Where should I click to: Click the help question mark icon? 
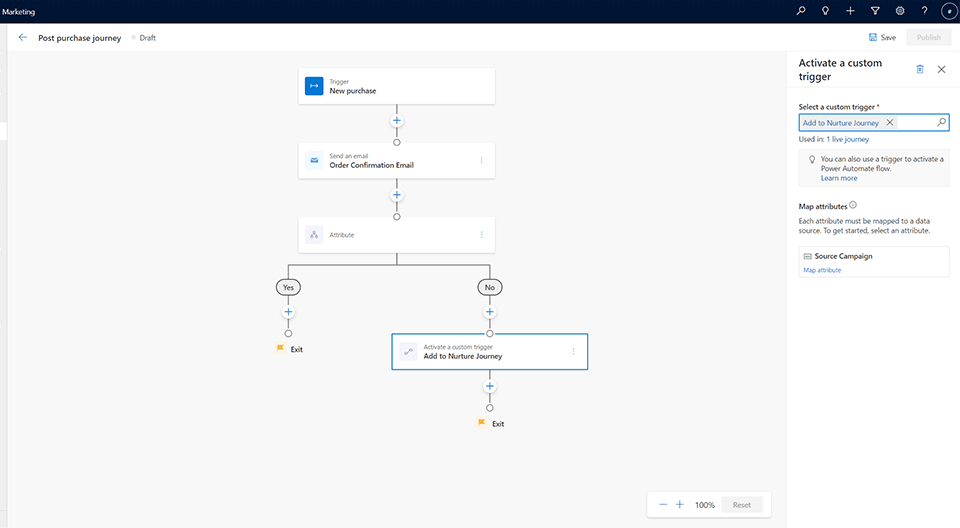coord(924,11)
